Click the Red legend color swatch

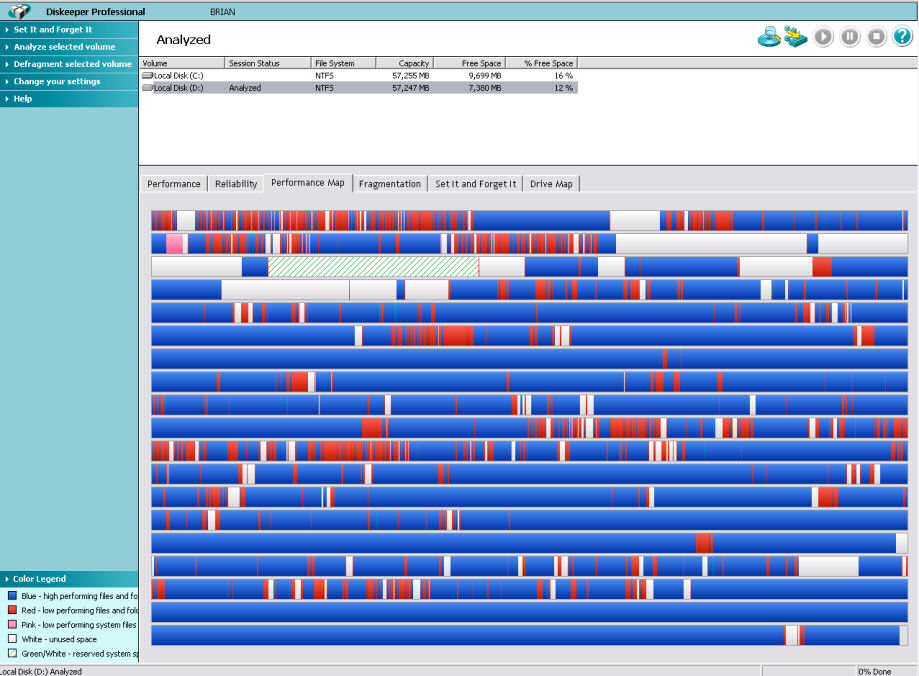click(12, 610)
